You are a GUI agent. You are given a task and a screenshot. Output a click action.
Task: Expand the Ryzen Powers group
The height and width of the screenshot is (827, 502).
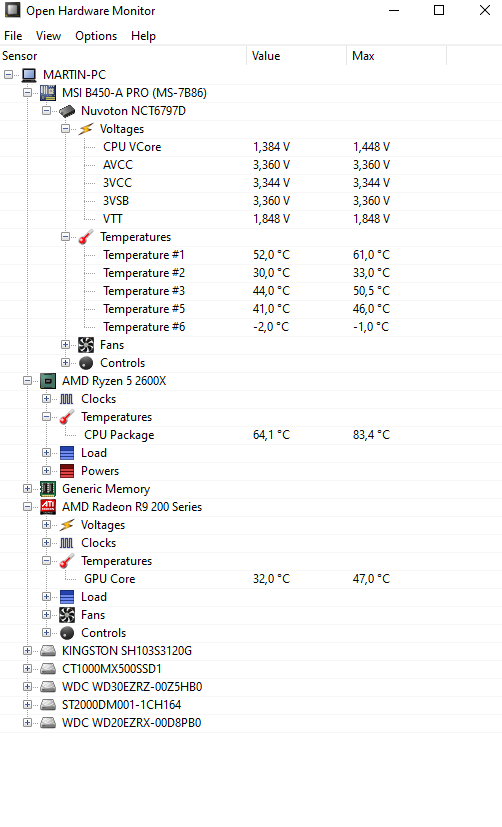tap(46, 471)
